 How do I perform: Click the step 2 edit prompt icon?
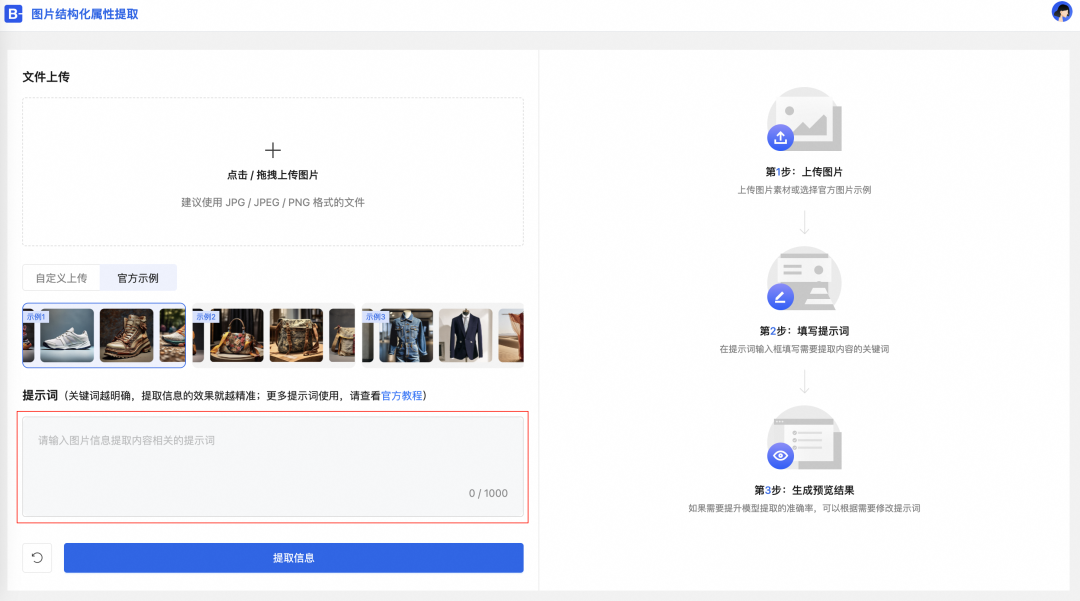[x=780, y=297]
